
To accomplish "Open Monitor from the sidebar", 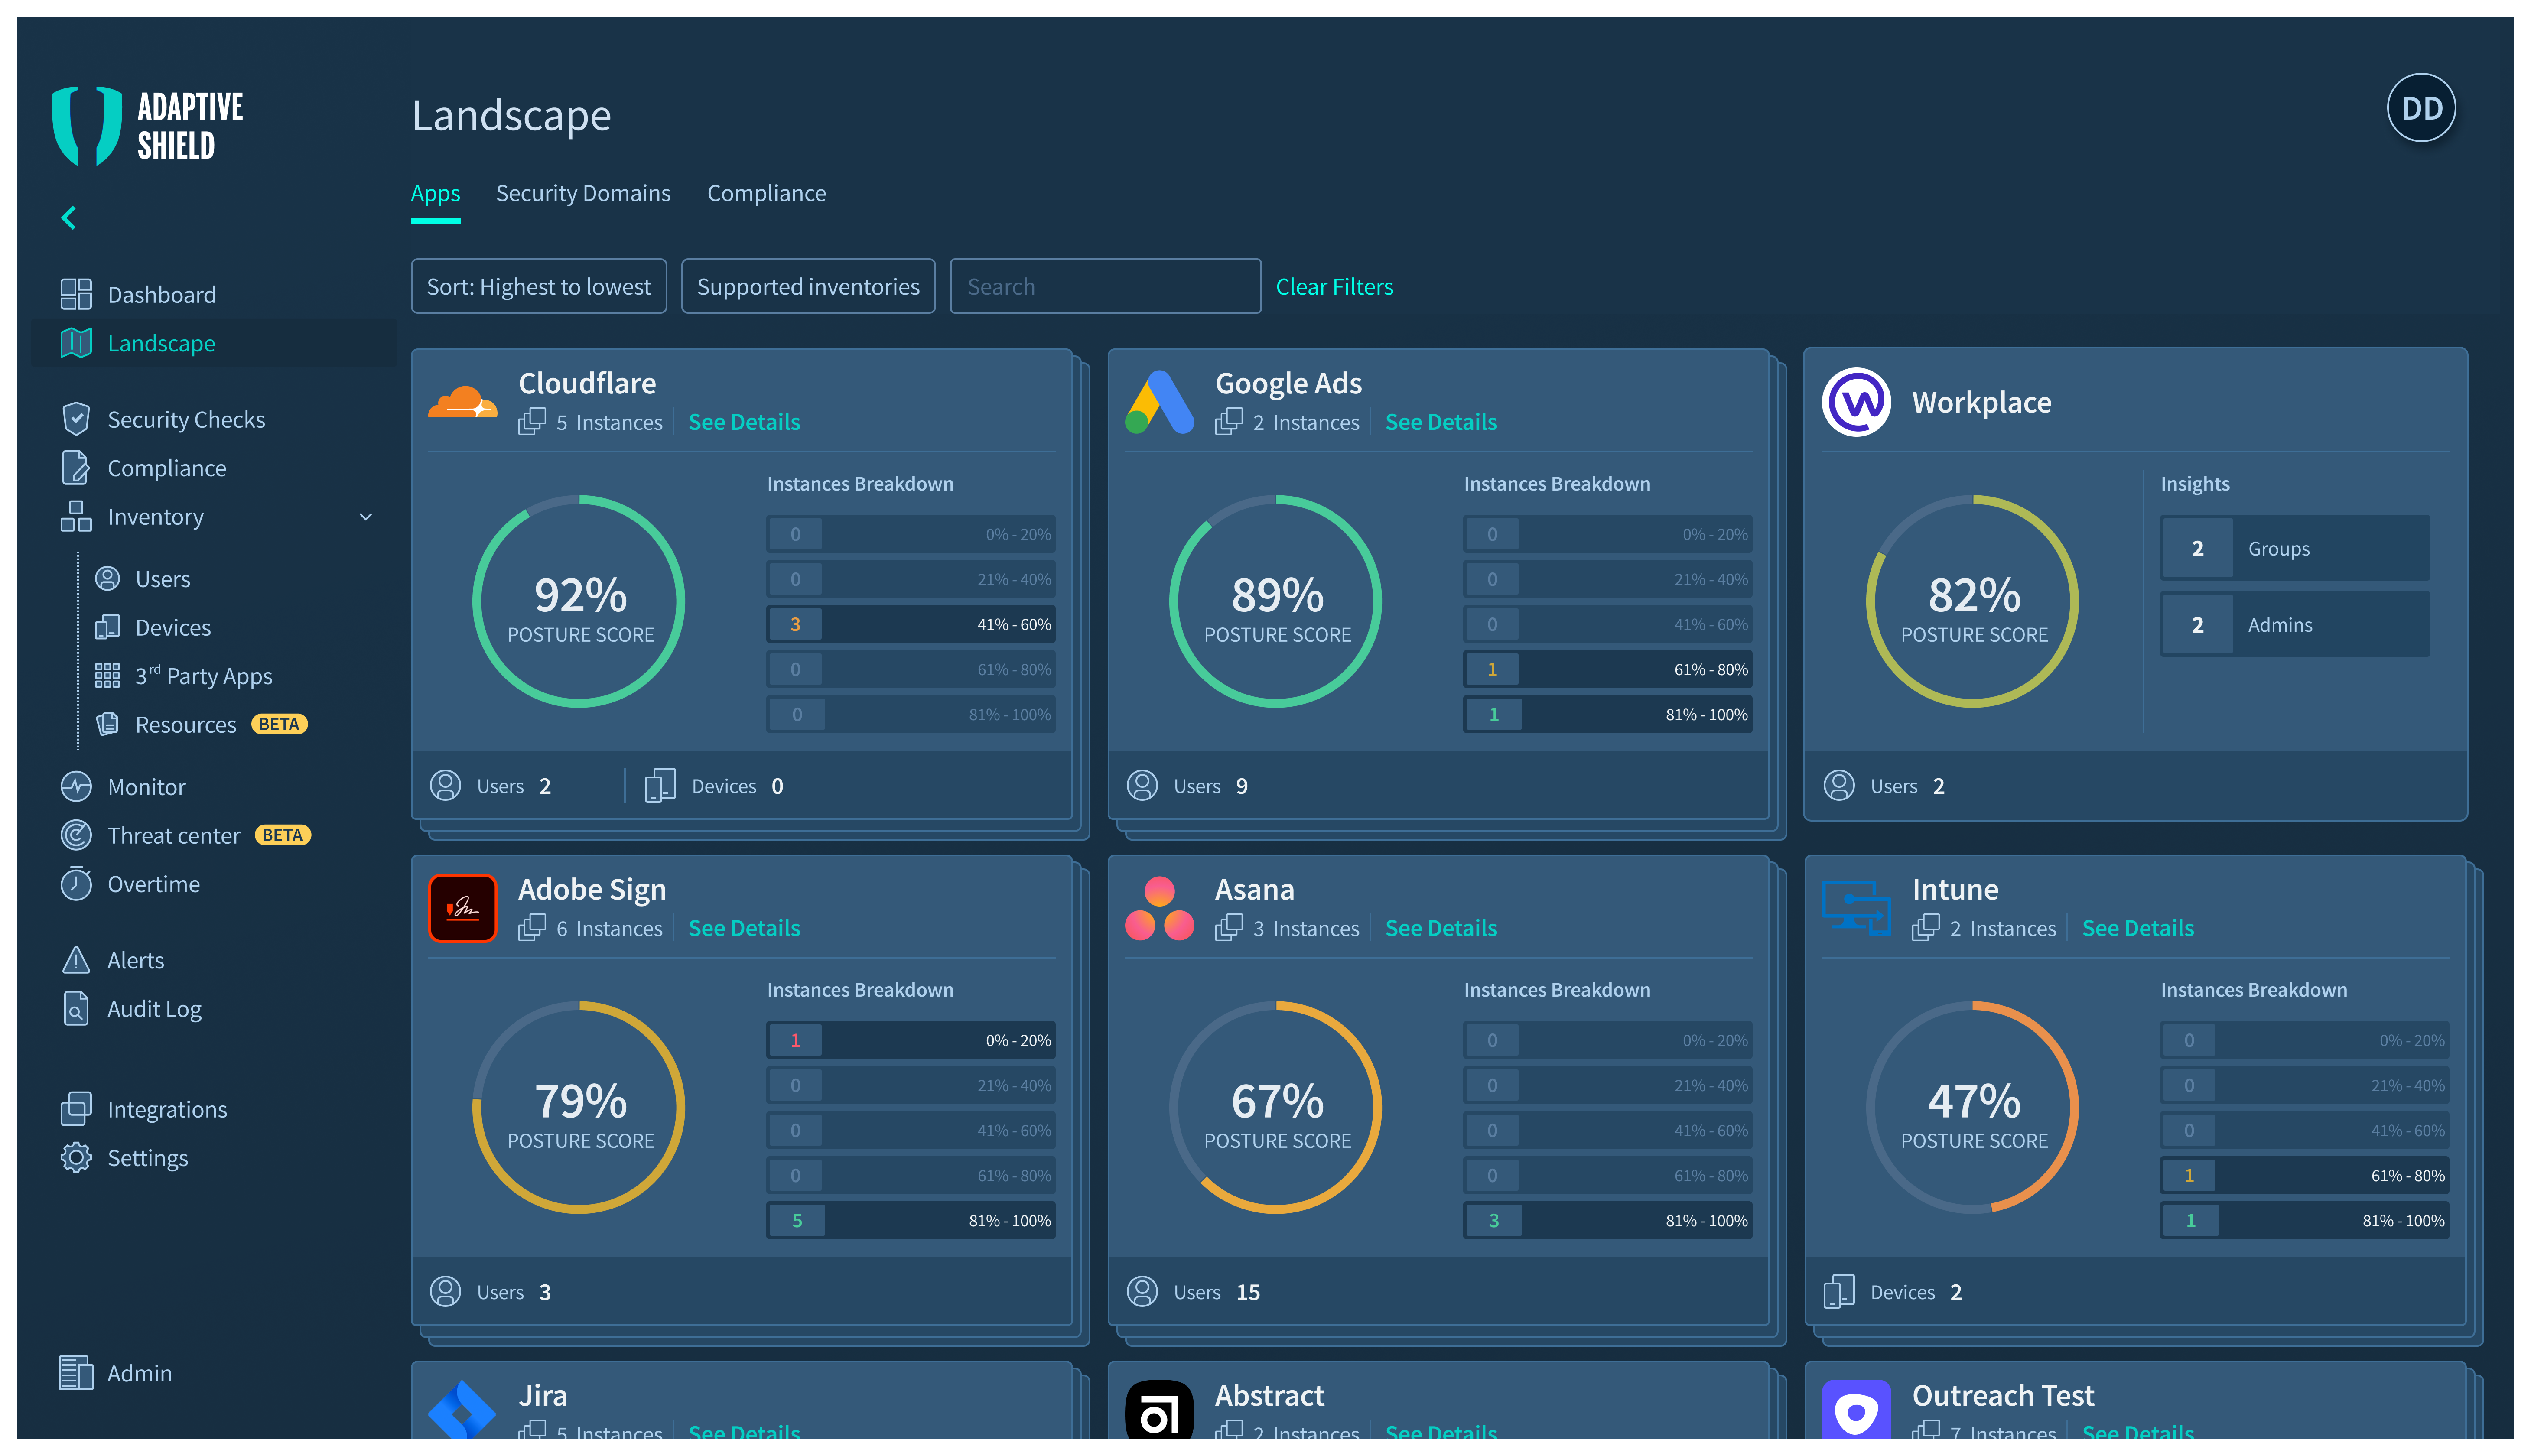I will (147, 787).
